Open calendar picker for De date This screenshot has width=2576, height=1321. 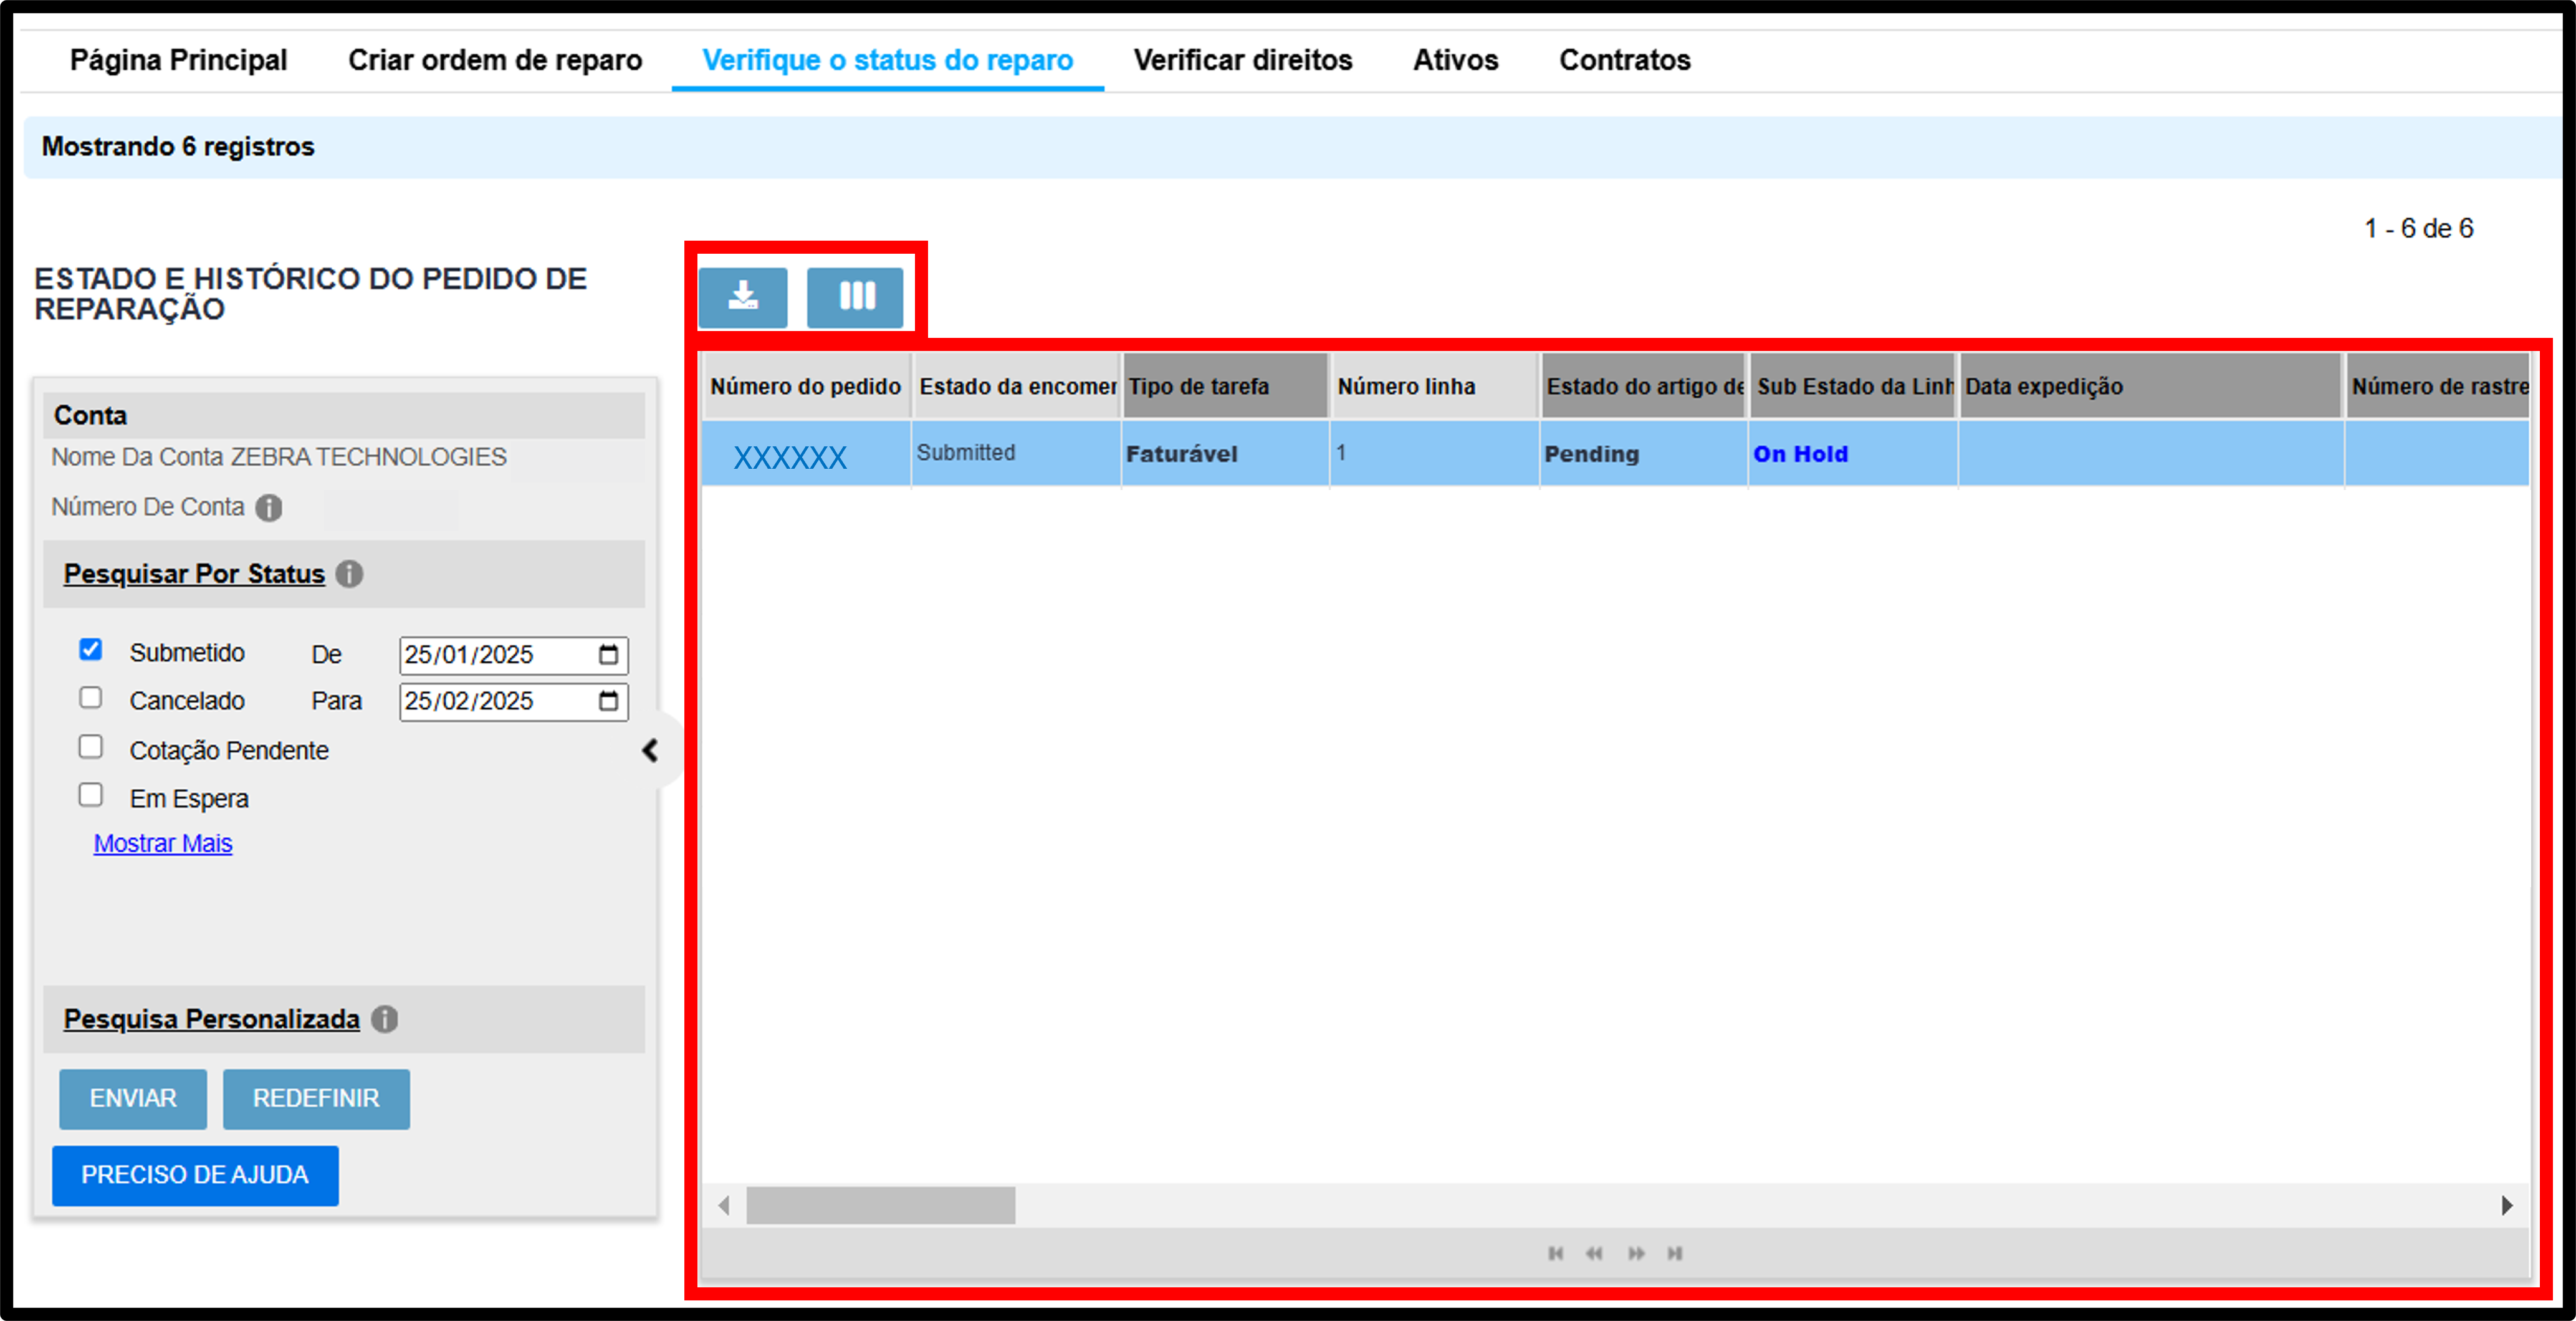point(608,655)
